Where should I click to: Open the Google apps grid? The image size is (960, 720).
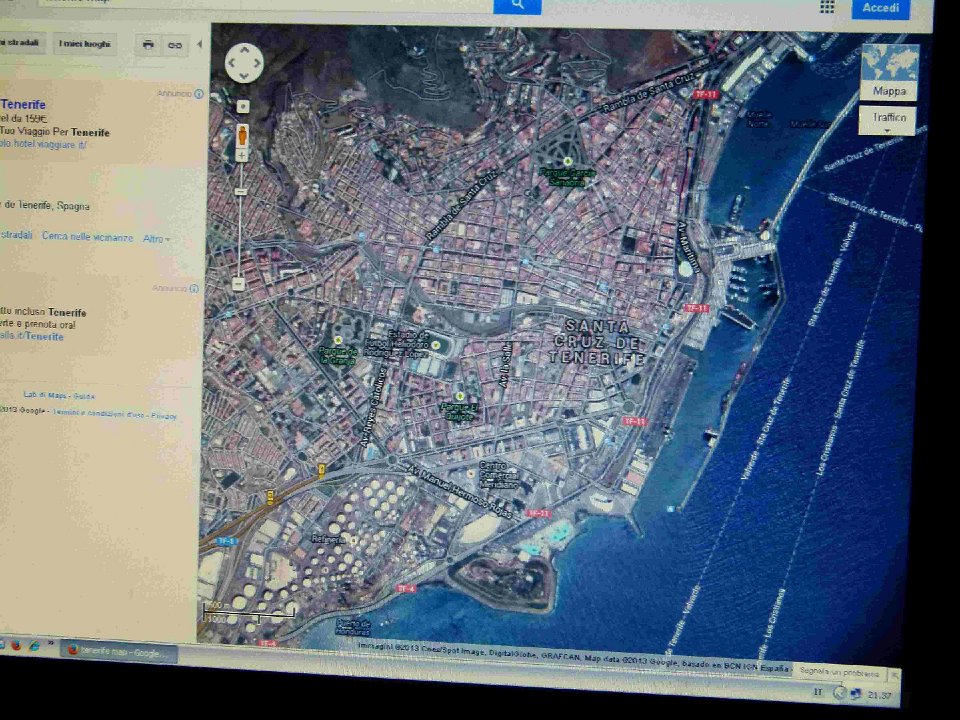(827, 7)
